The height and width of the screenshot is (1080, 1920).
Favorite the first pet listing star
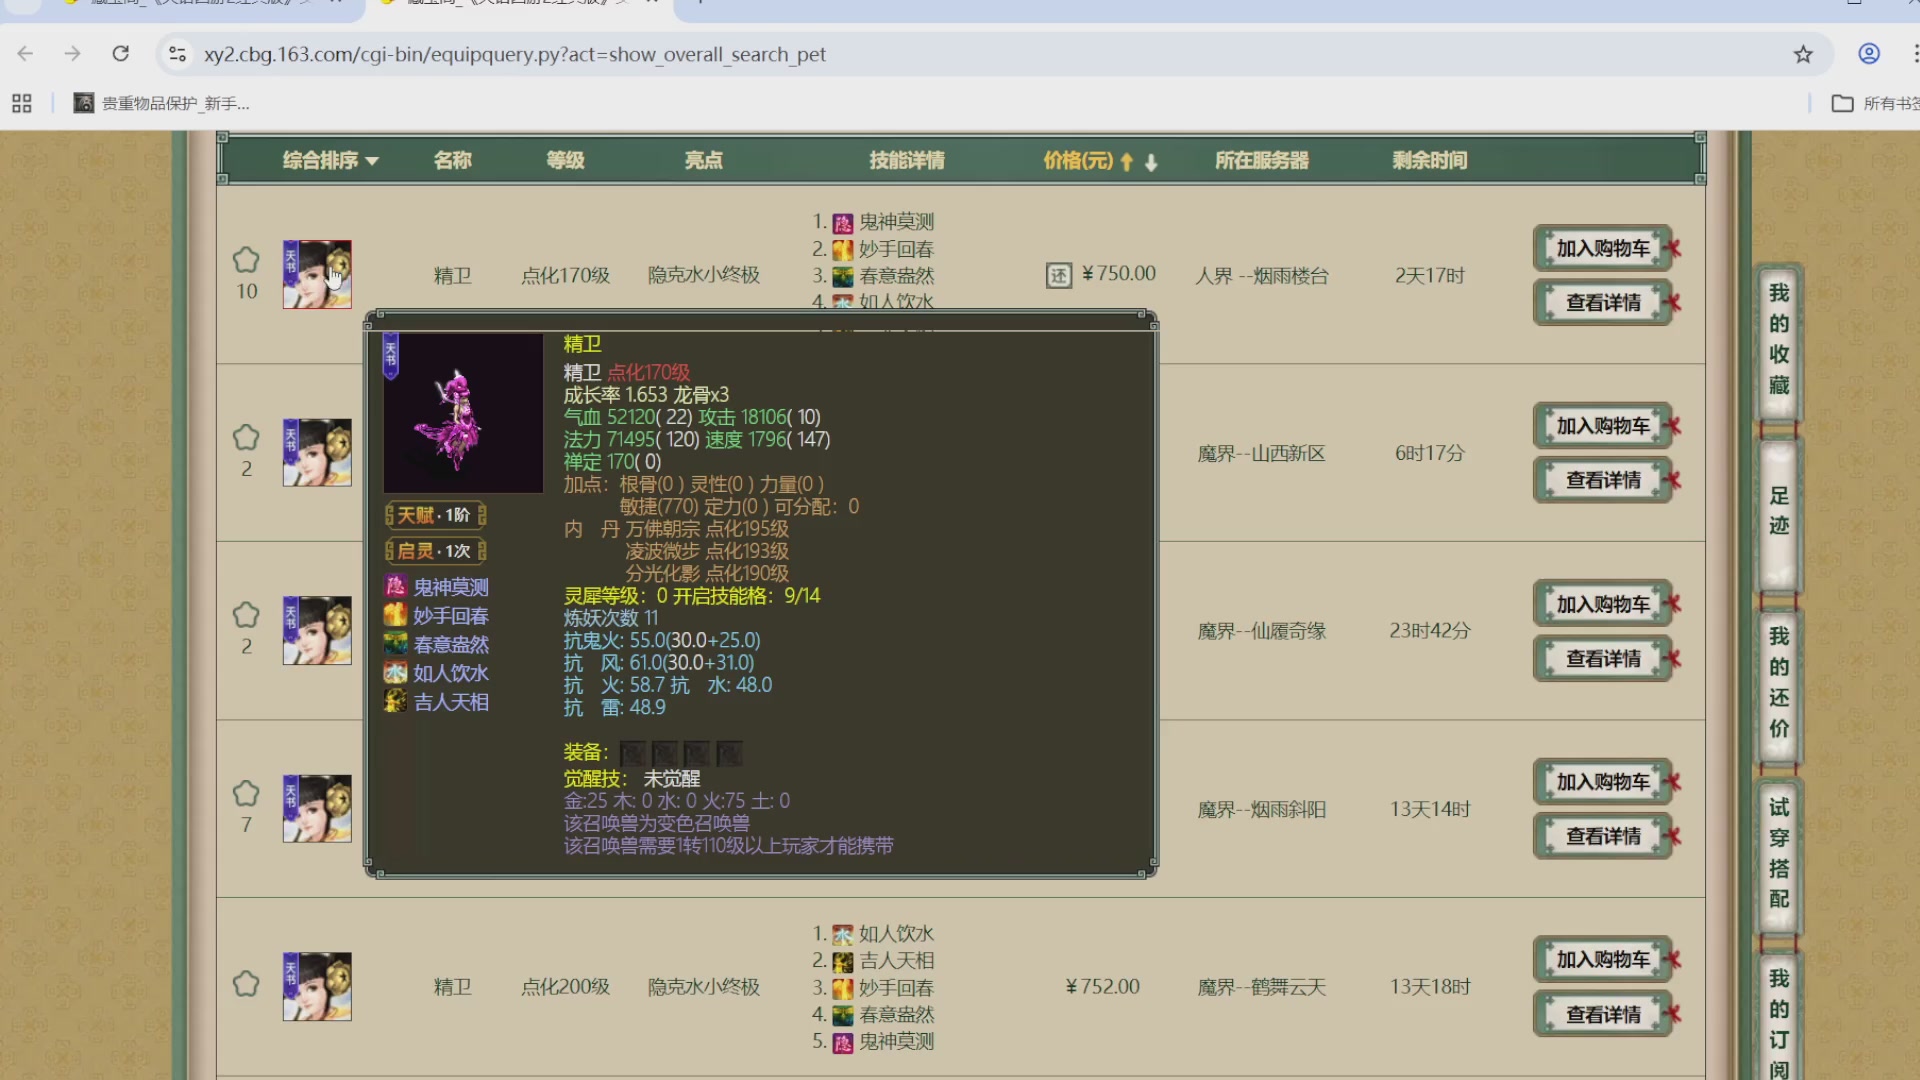246,260
